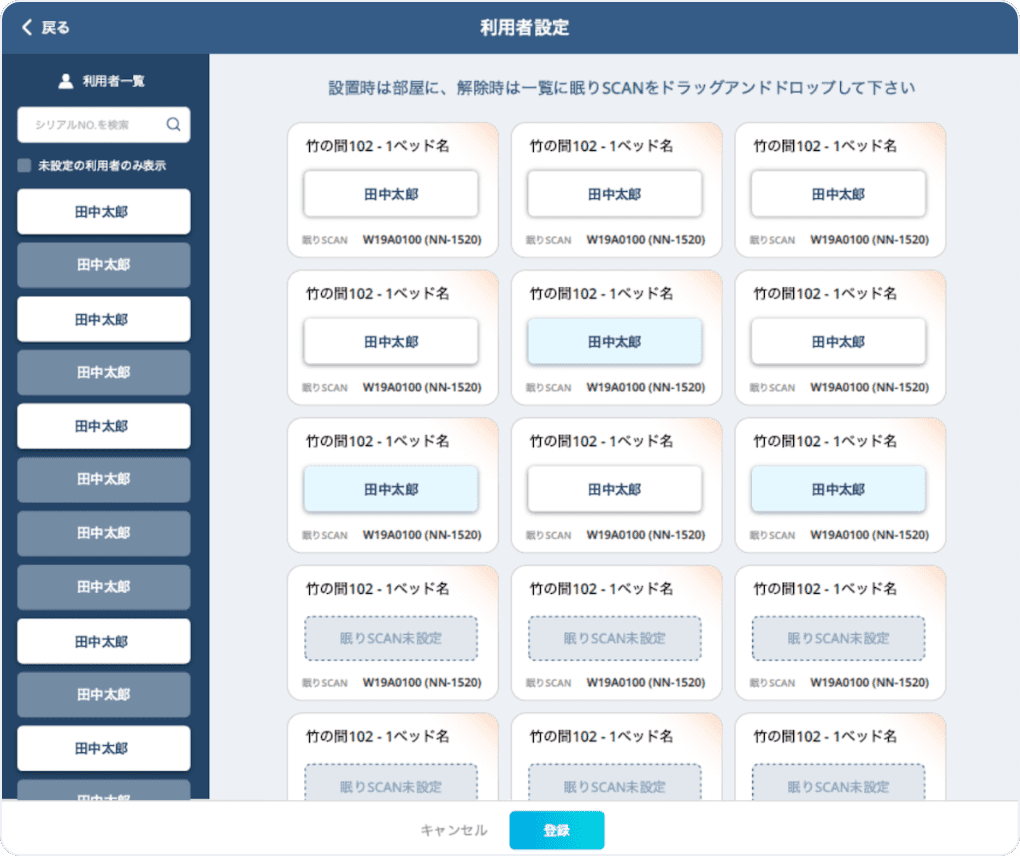Focus the シリアルNO.を検索 input field
The image size is (1020, 856).
click(x=95, y=125)
